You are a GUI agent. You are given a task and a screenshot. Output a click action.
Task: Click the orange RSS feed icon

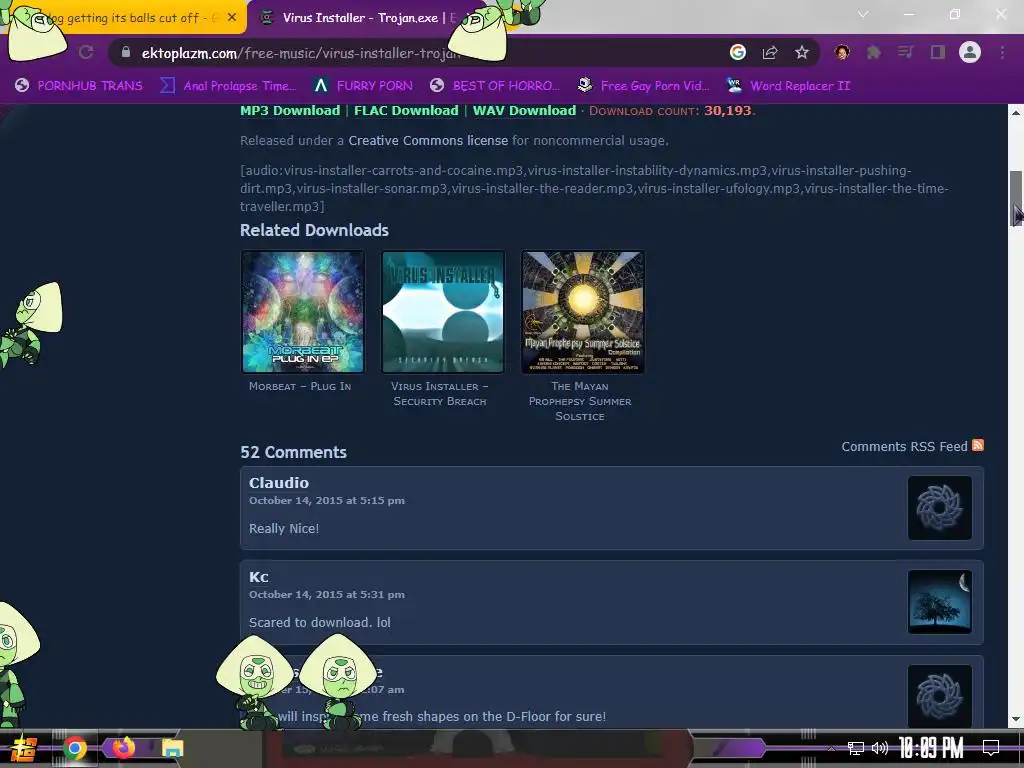(978, 445)
